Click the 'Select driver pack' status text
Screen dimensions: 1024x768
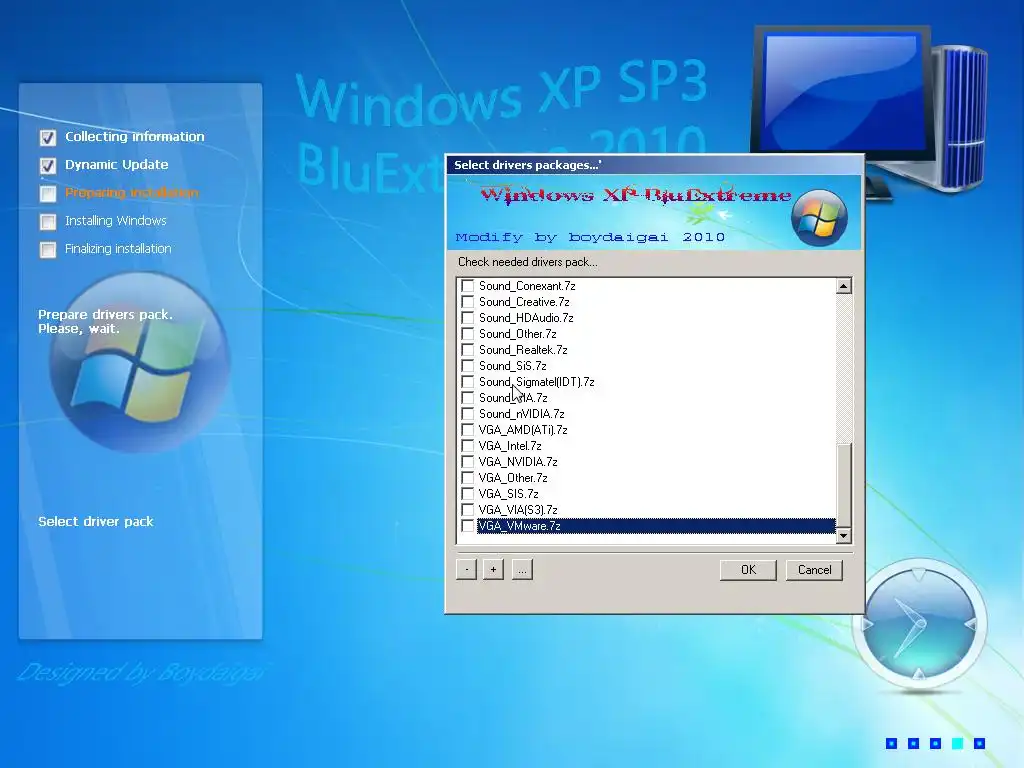point(96,522)
